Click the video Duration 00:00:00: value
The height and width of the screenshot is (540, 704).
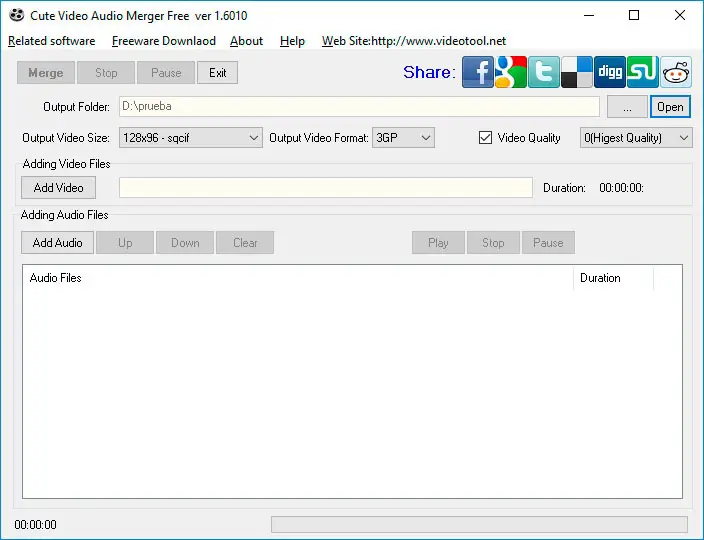621,188
